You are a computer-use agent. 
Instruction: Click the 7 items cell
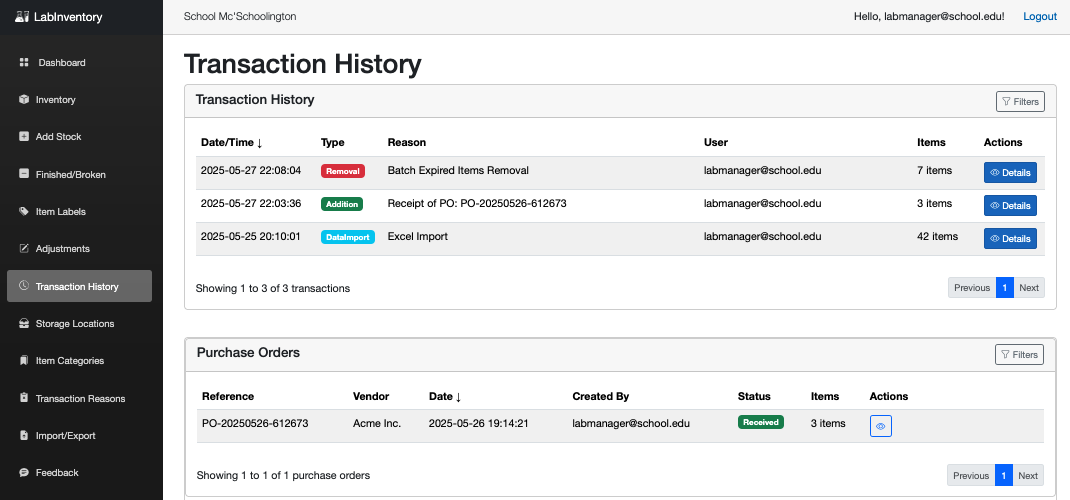pyautogui.click(x=934, y=171)
